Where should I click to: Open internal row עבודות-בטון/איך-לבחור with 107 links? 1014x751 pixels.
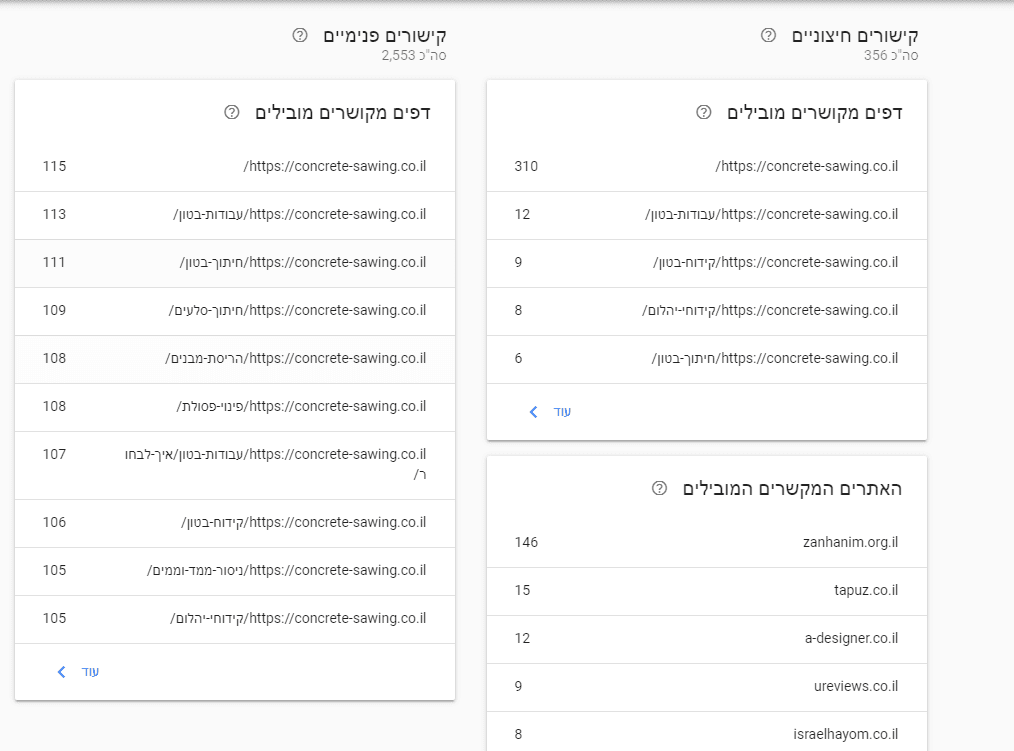pos(235,465)
